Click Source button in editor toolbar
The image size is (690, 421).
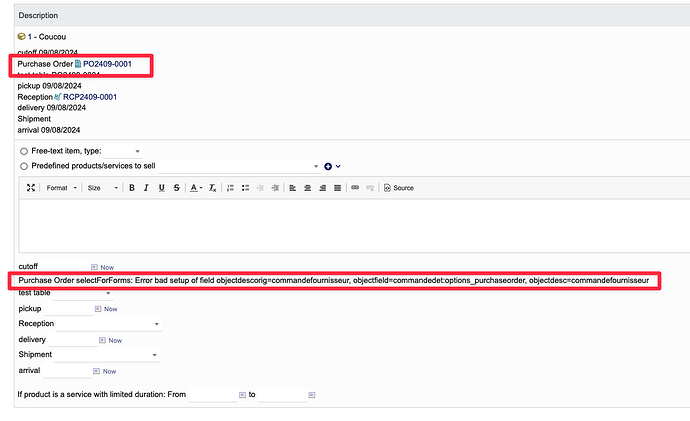399,187
